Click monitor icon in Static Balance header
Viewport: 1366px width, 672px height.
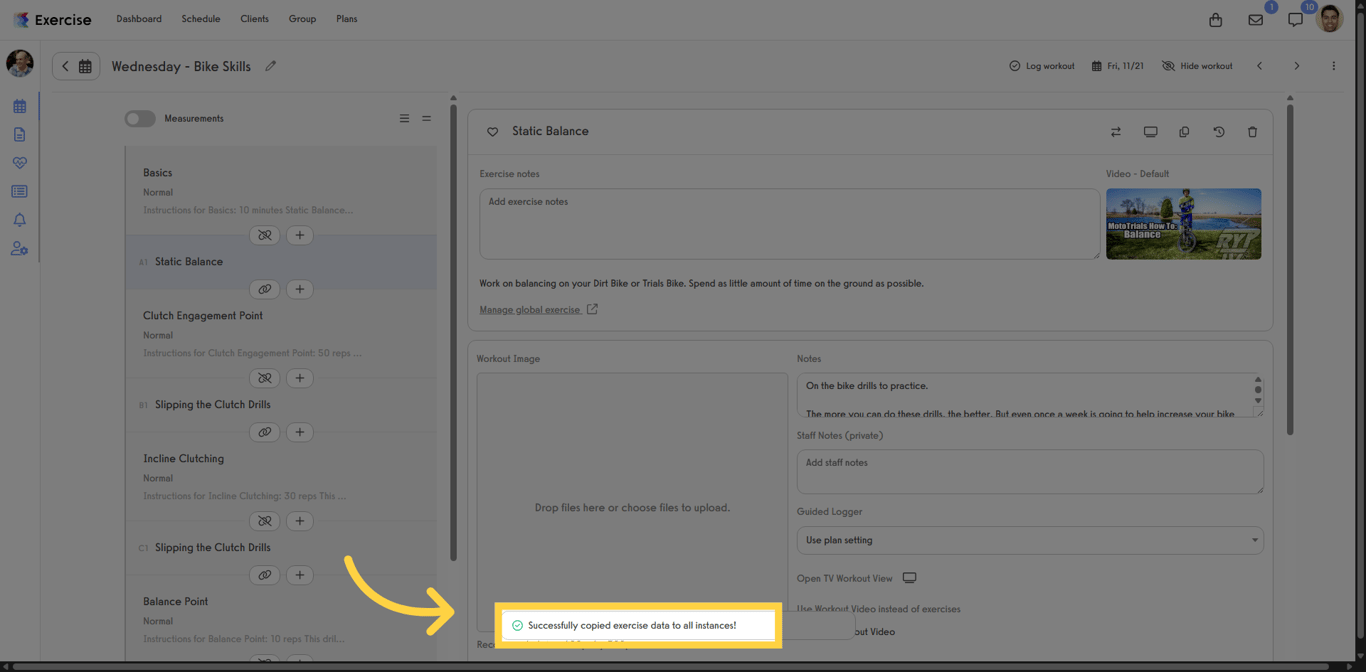pyautogui.click(x=1150, y=132)
